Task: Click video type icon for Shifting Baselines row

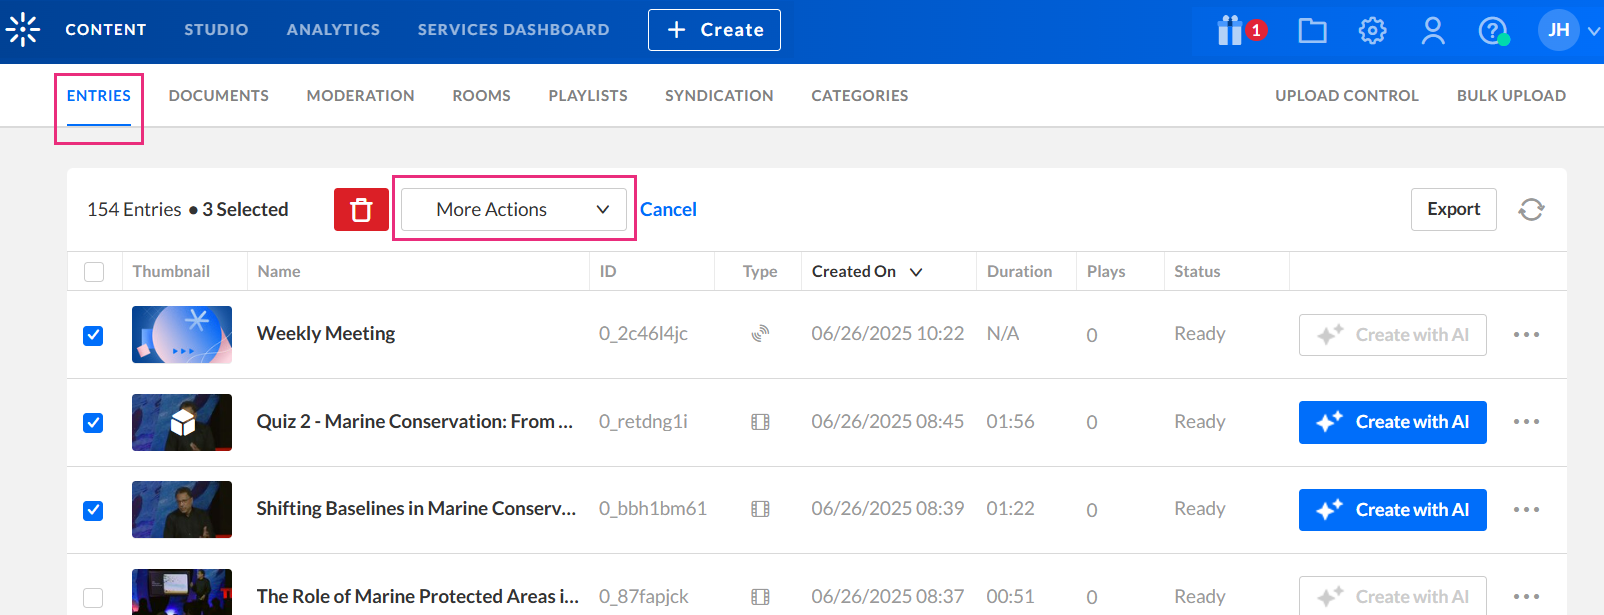Action: coord(760,509)
